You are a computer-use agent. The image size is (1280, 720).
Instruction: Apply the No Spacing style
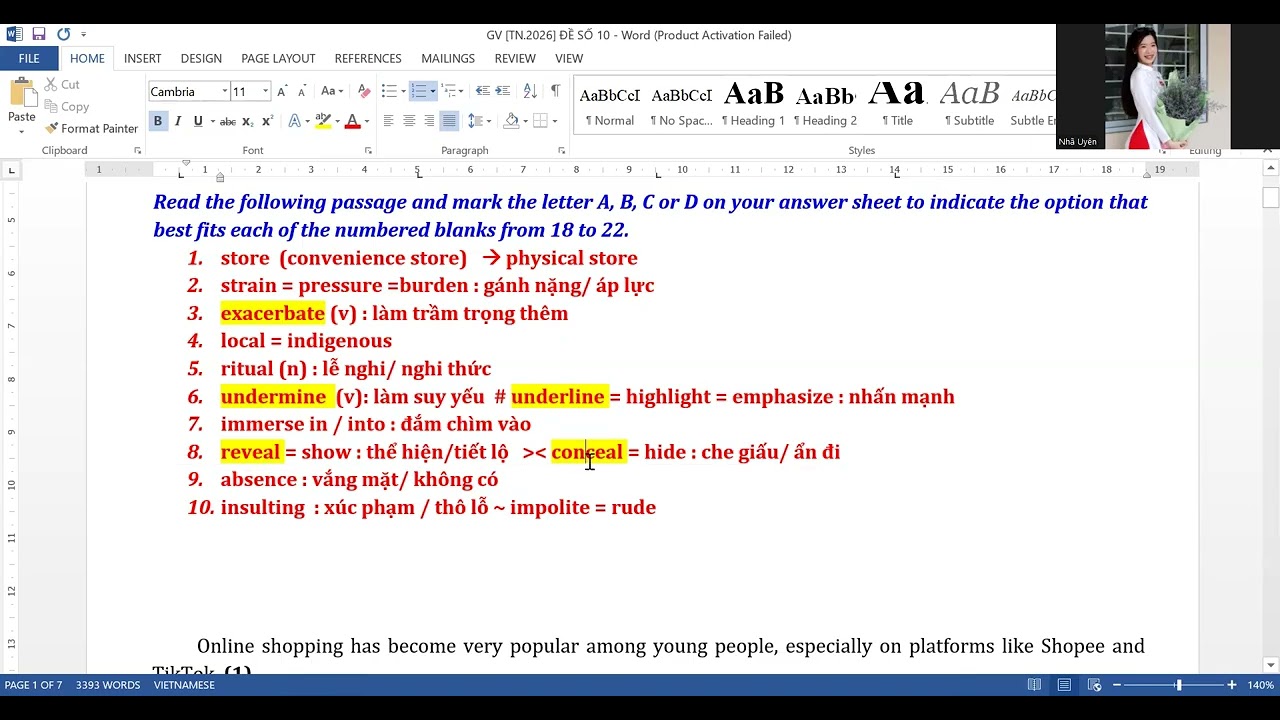pos(681,106)
